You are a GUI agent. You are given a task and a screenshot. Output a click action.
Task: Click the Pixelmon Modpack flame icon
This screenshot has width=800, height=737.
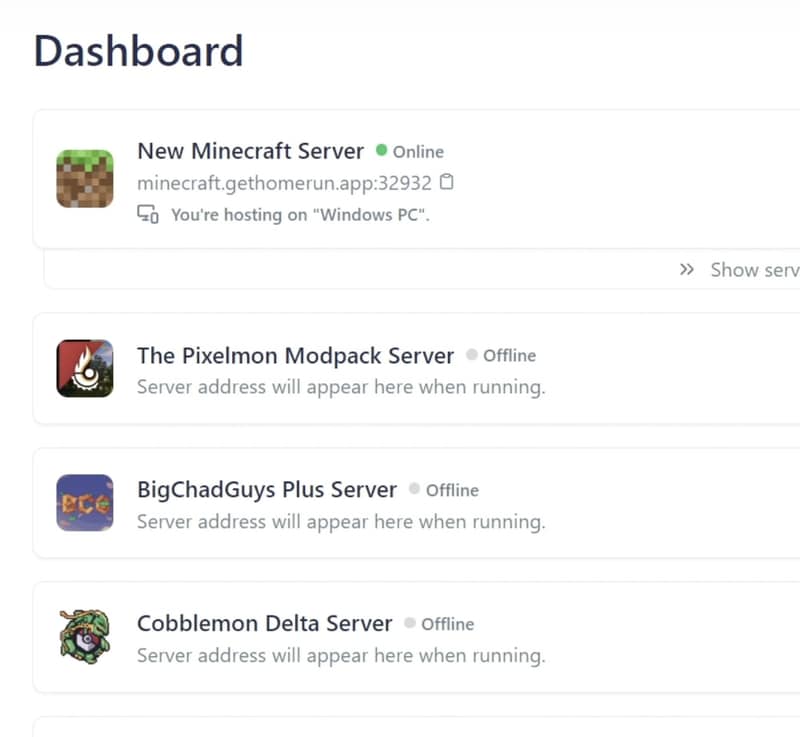pyautogui.click(x=85, y=368)
